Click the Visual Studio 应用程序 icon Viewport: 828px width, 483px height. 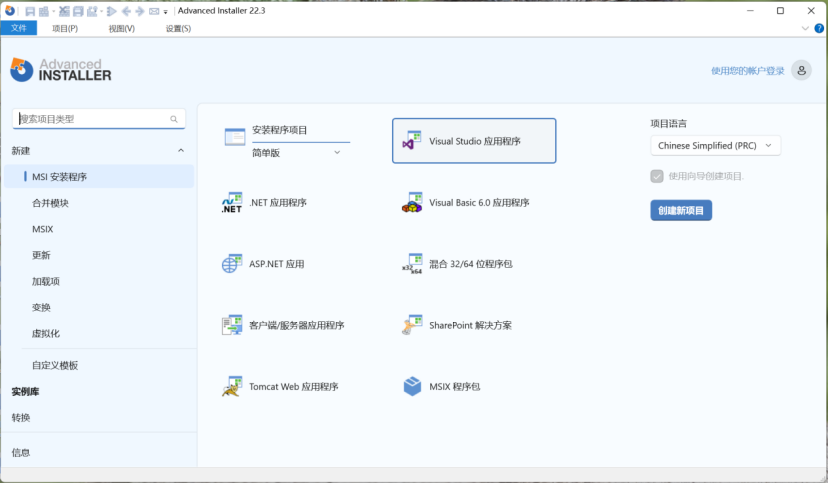[x=411, y=141]
